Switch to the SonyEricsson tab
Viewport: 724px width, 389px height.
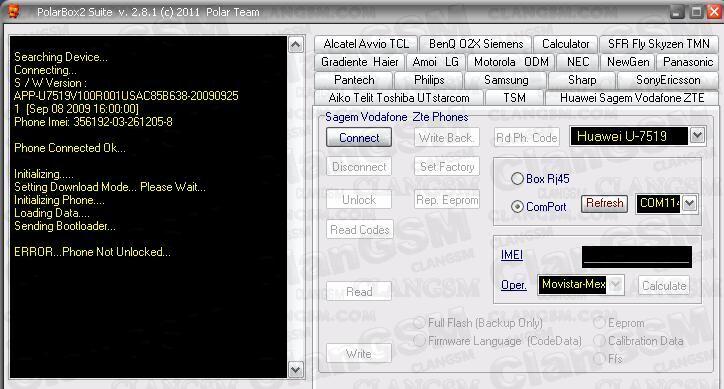tap(668, 80)
